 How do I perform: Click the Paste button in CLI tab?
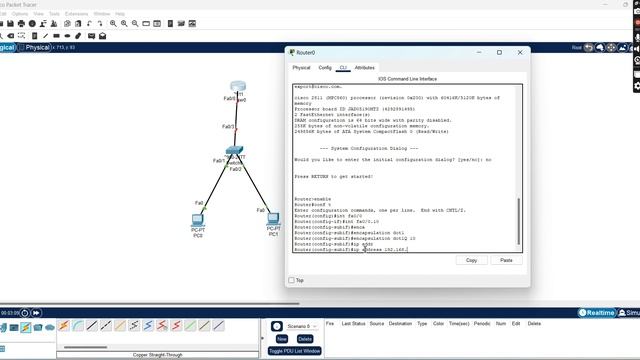(506, 260)
